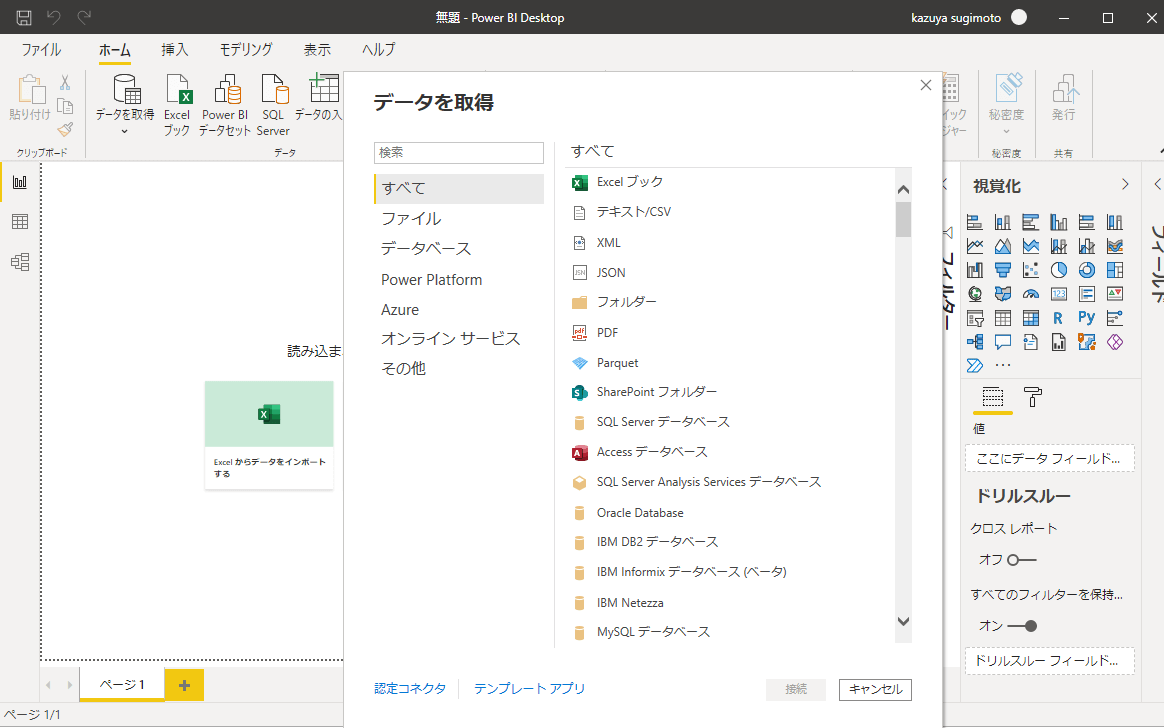Select the ページ 1 tab
Image resolution: width=1164 pixels, height=728 pixels.
click(x=122, y=684)
